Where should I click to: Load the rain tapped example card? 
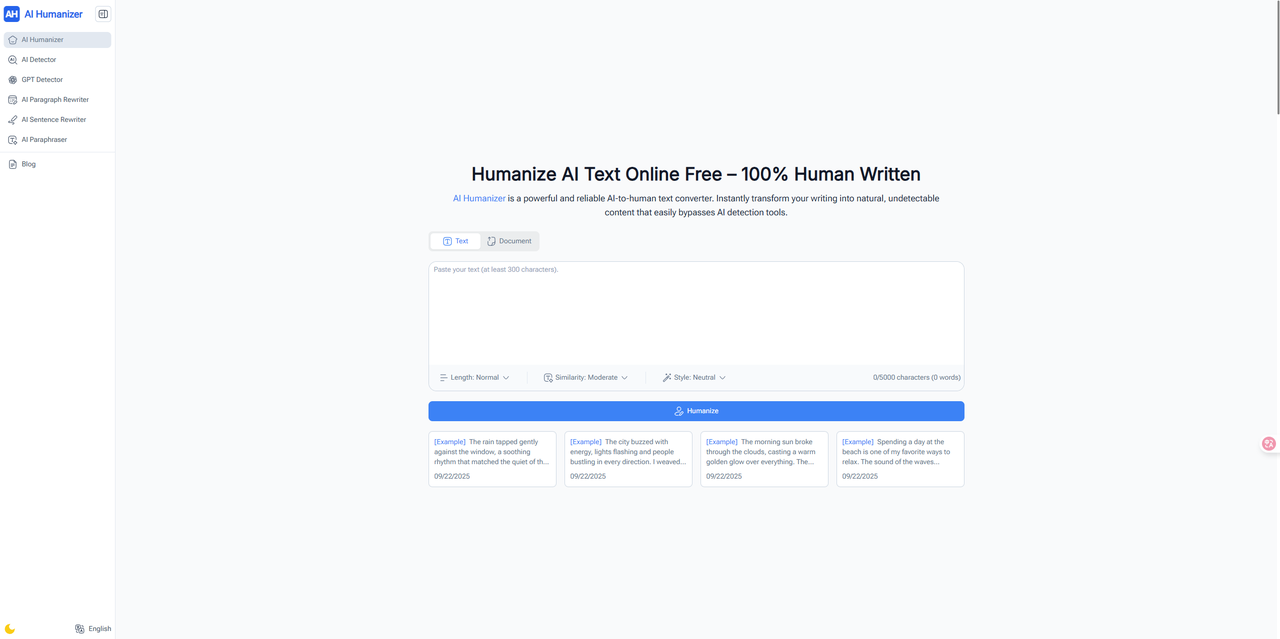pyautogui.click(x=492, y=459)
